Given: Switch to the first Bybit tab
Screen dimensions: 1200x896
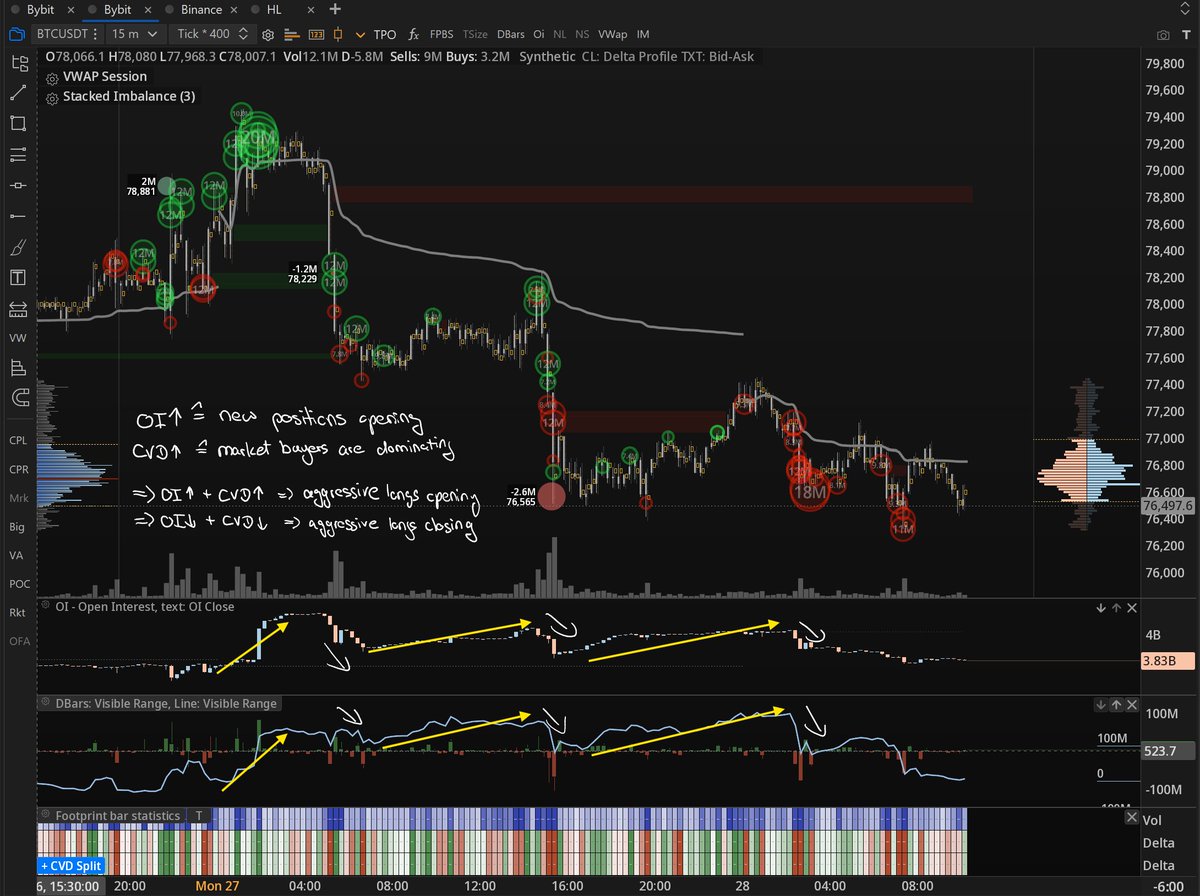Looking at the screenshot, I should click(x=40, y=8).
